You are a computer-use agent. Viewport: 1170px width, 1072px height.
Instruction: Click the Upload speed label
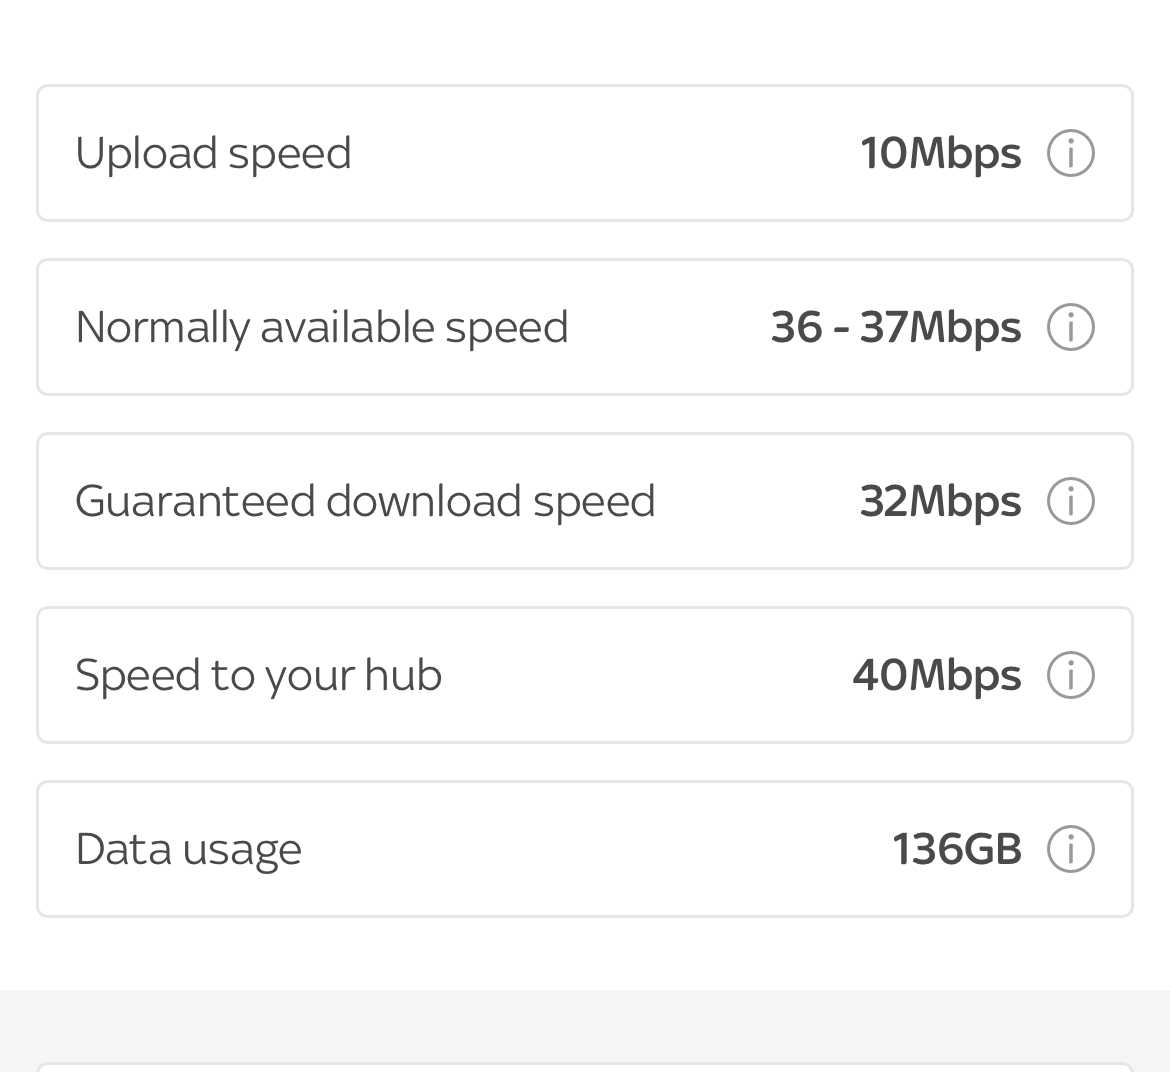coord(213,153)
